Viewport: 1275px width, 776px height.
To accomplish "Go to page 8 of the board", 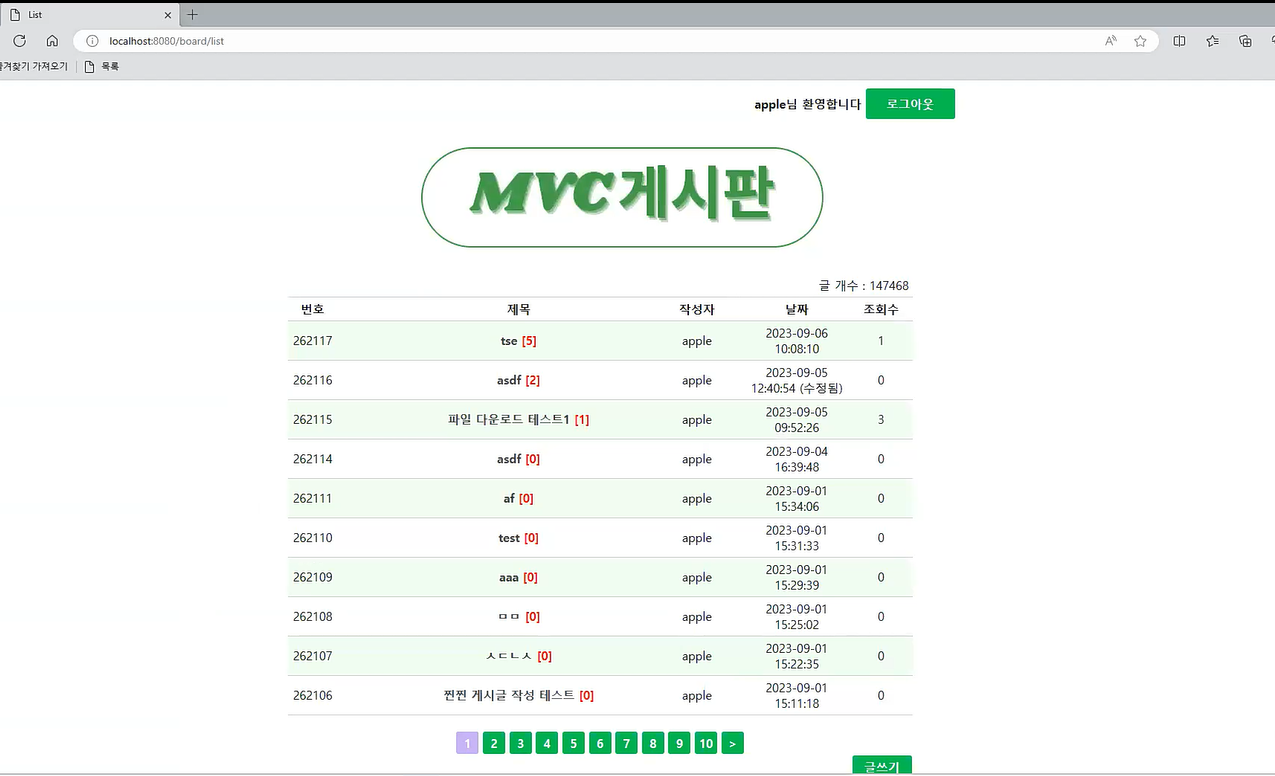I will (x=653, y=743).
